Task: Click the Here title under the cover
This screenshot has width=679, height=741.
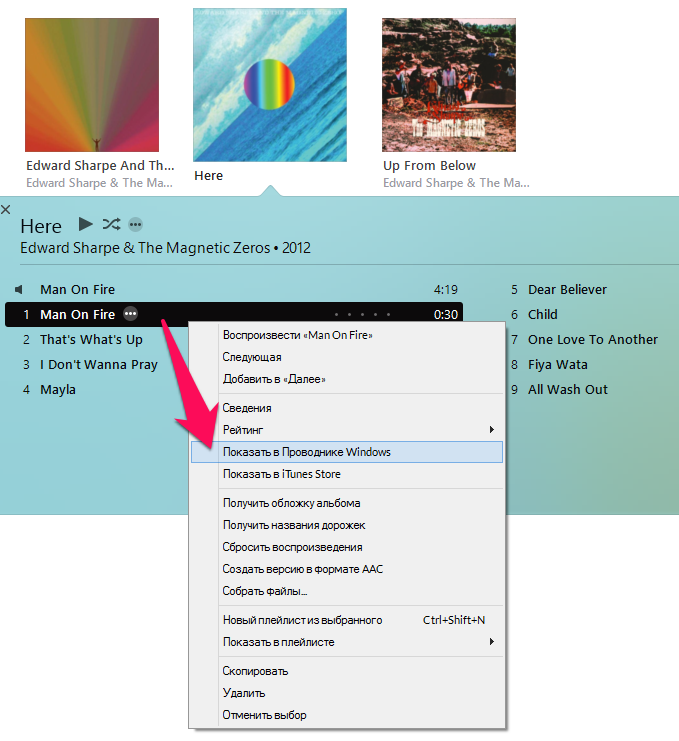Action: point(208,175)
